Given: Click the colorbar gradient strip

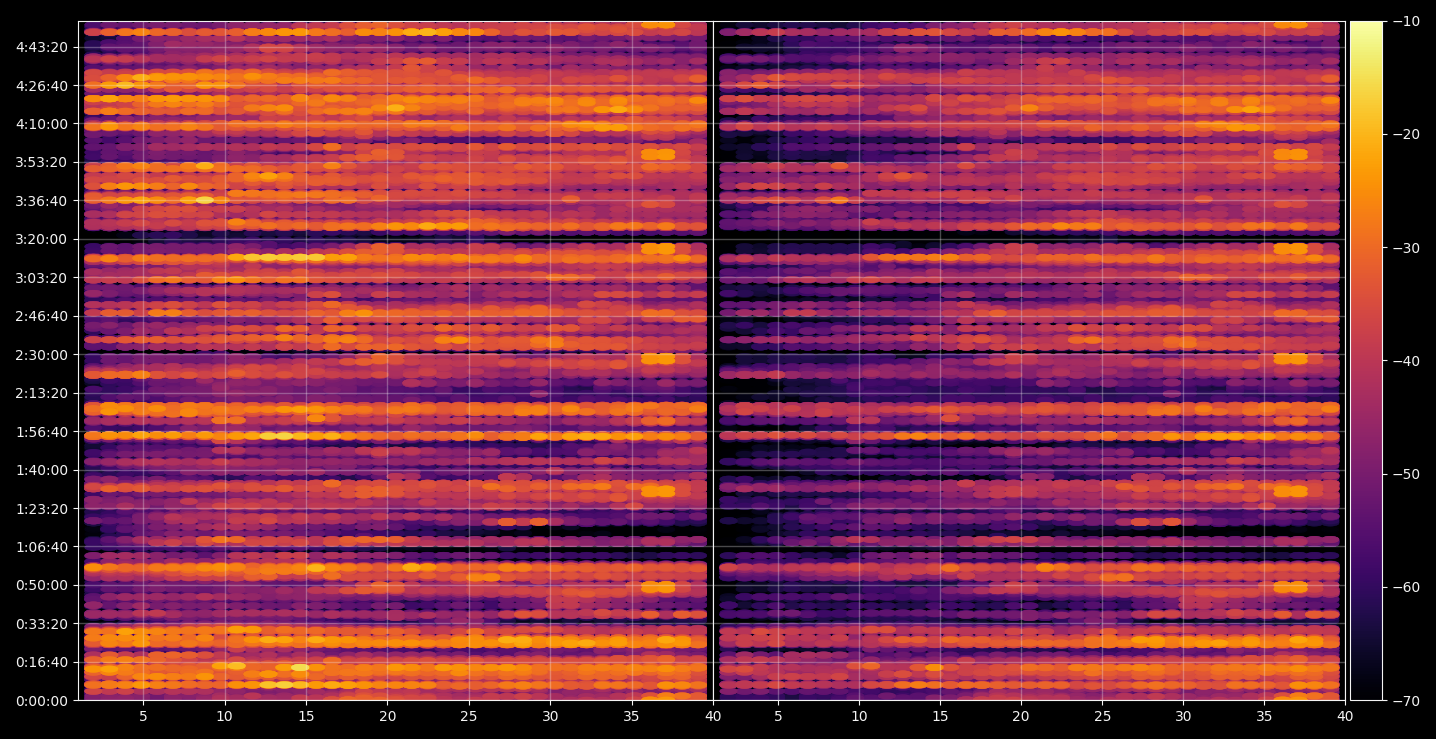Looking at the screenshot, I should coord(1366,361).
